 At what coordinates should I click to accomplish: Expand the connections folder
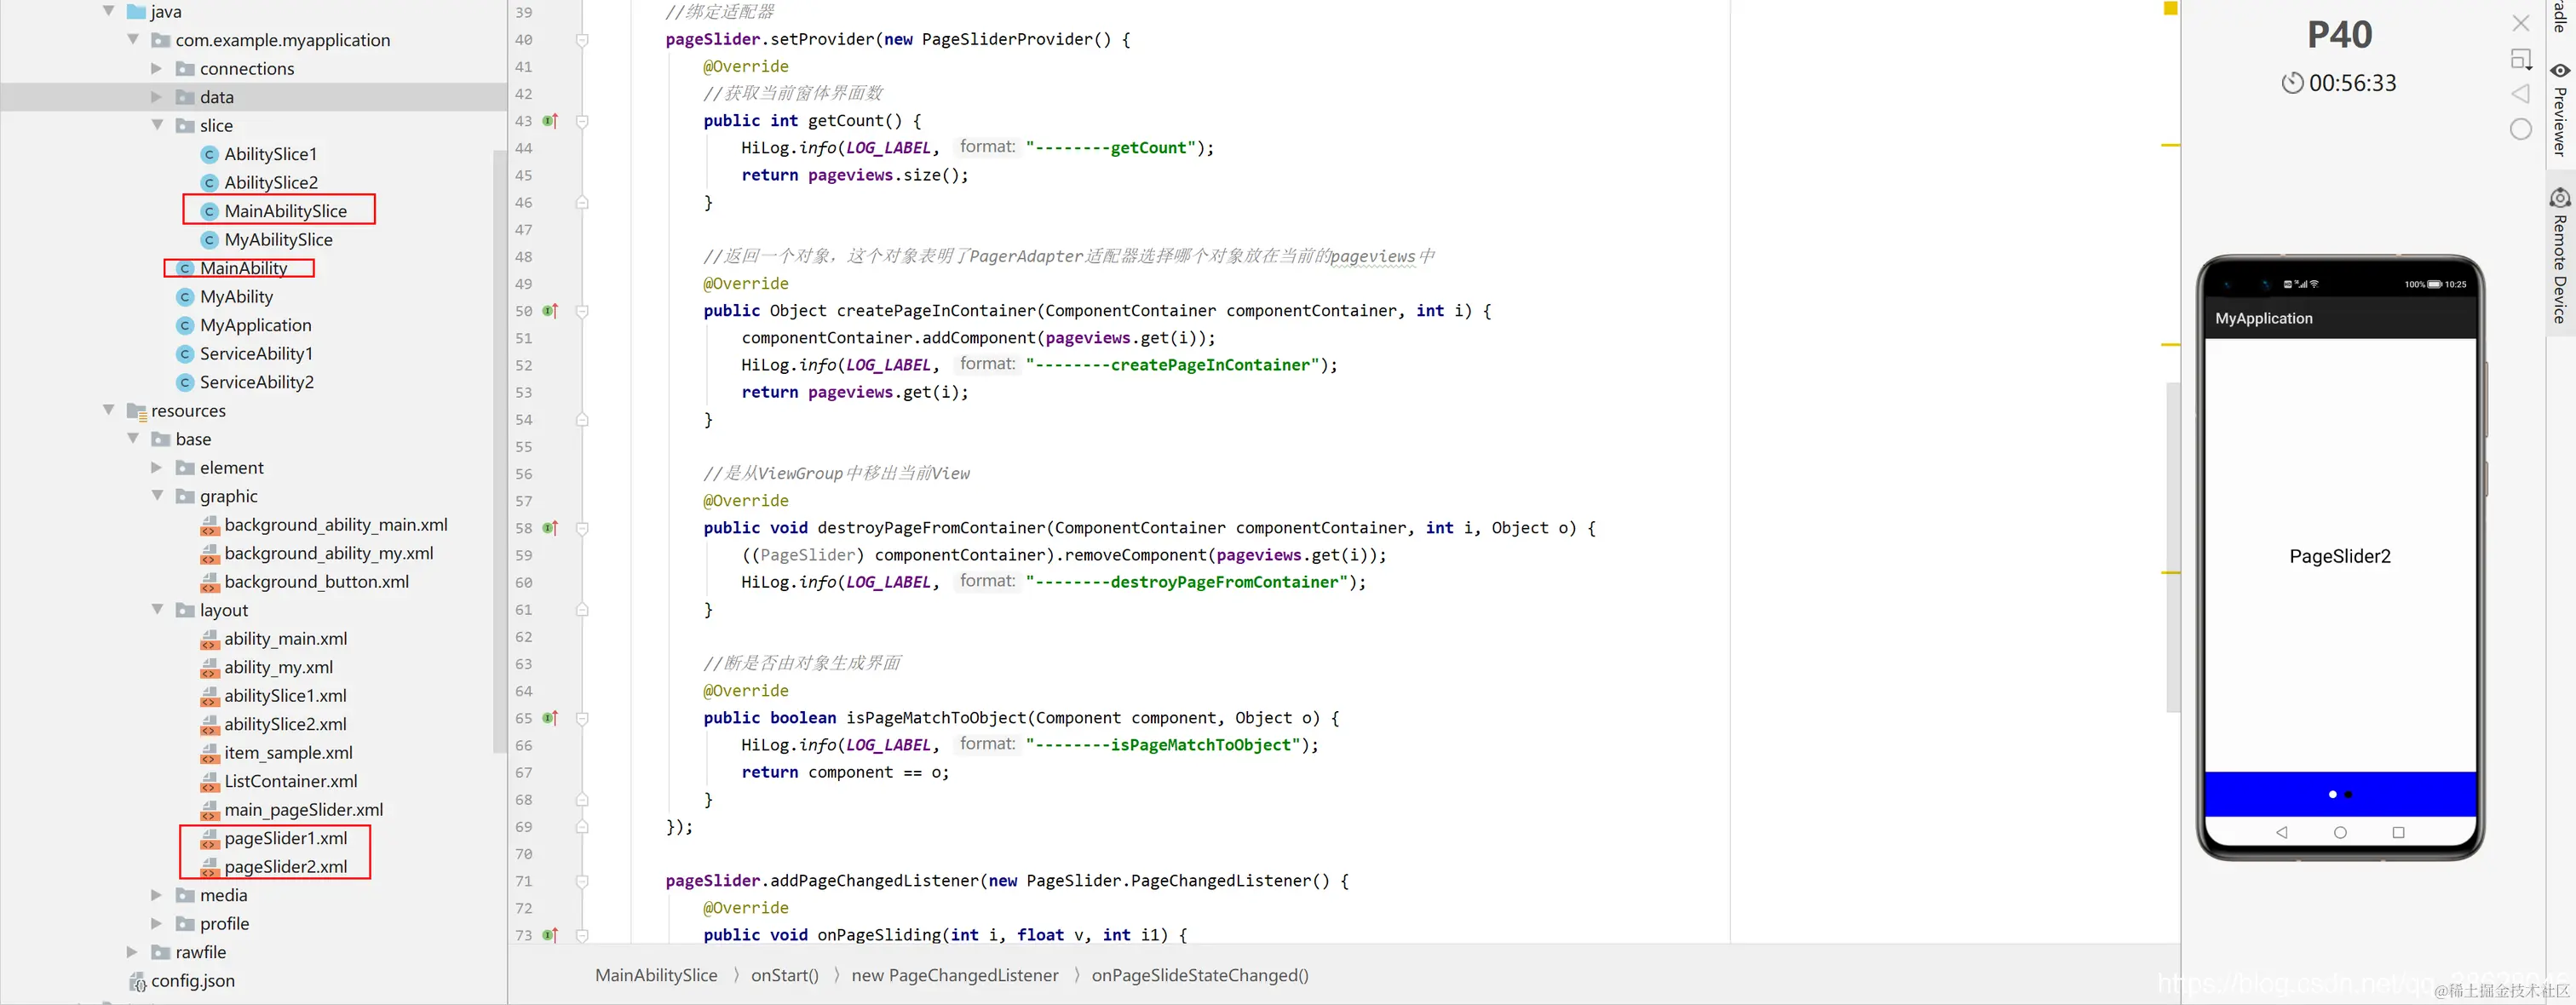pyautogui.click(x=156, y=68)
